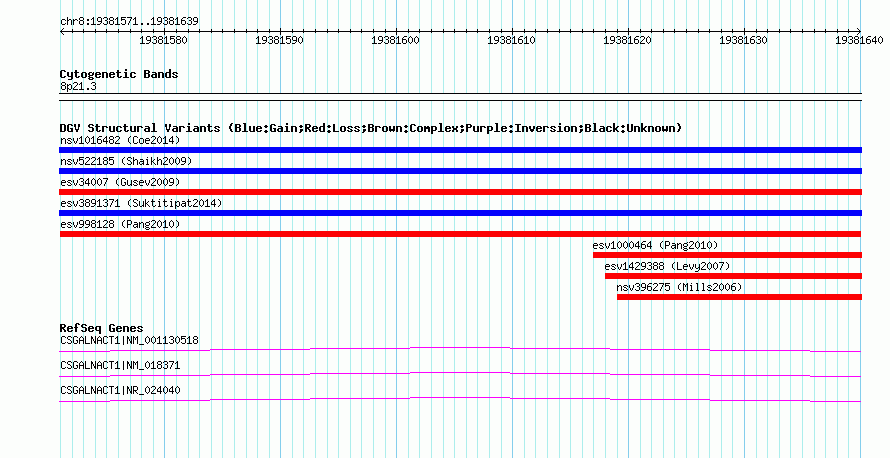The height and width of the screenshot is (458, 890).
Task: Open transcript CSGALNACT1|NM_018371
Action: tap(120, 365)
